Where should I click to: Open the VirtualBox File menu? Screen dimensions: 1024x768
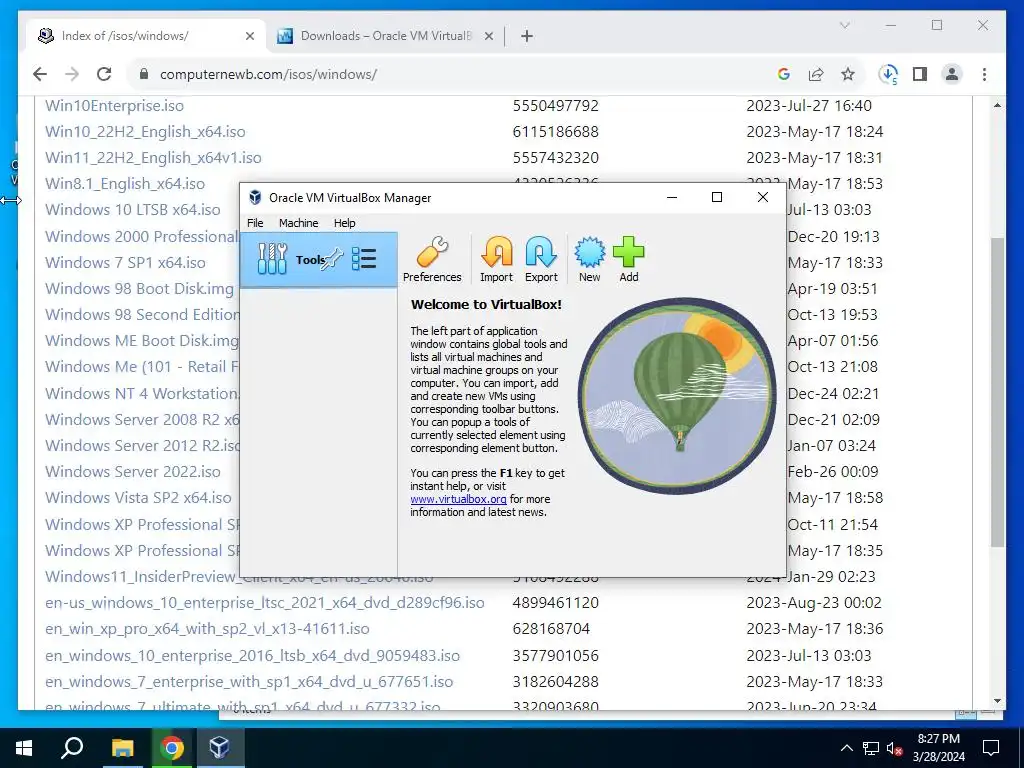pos(255,223)
